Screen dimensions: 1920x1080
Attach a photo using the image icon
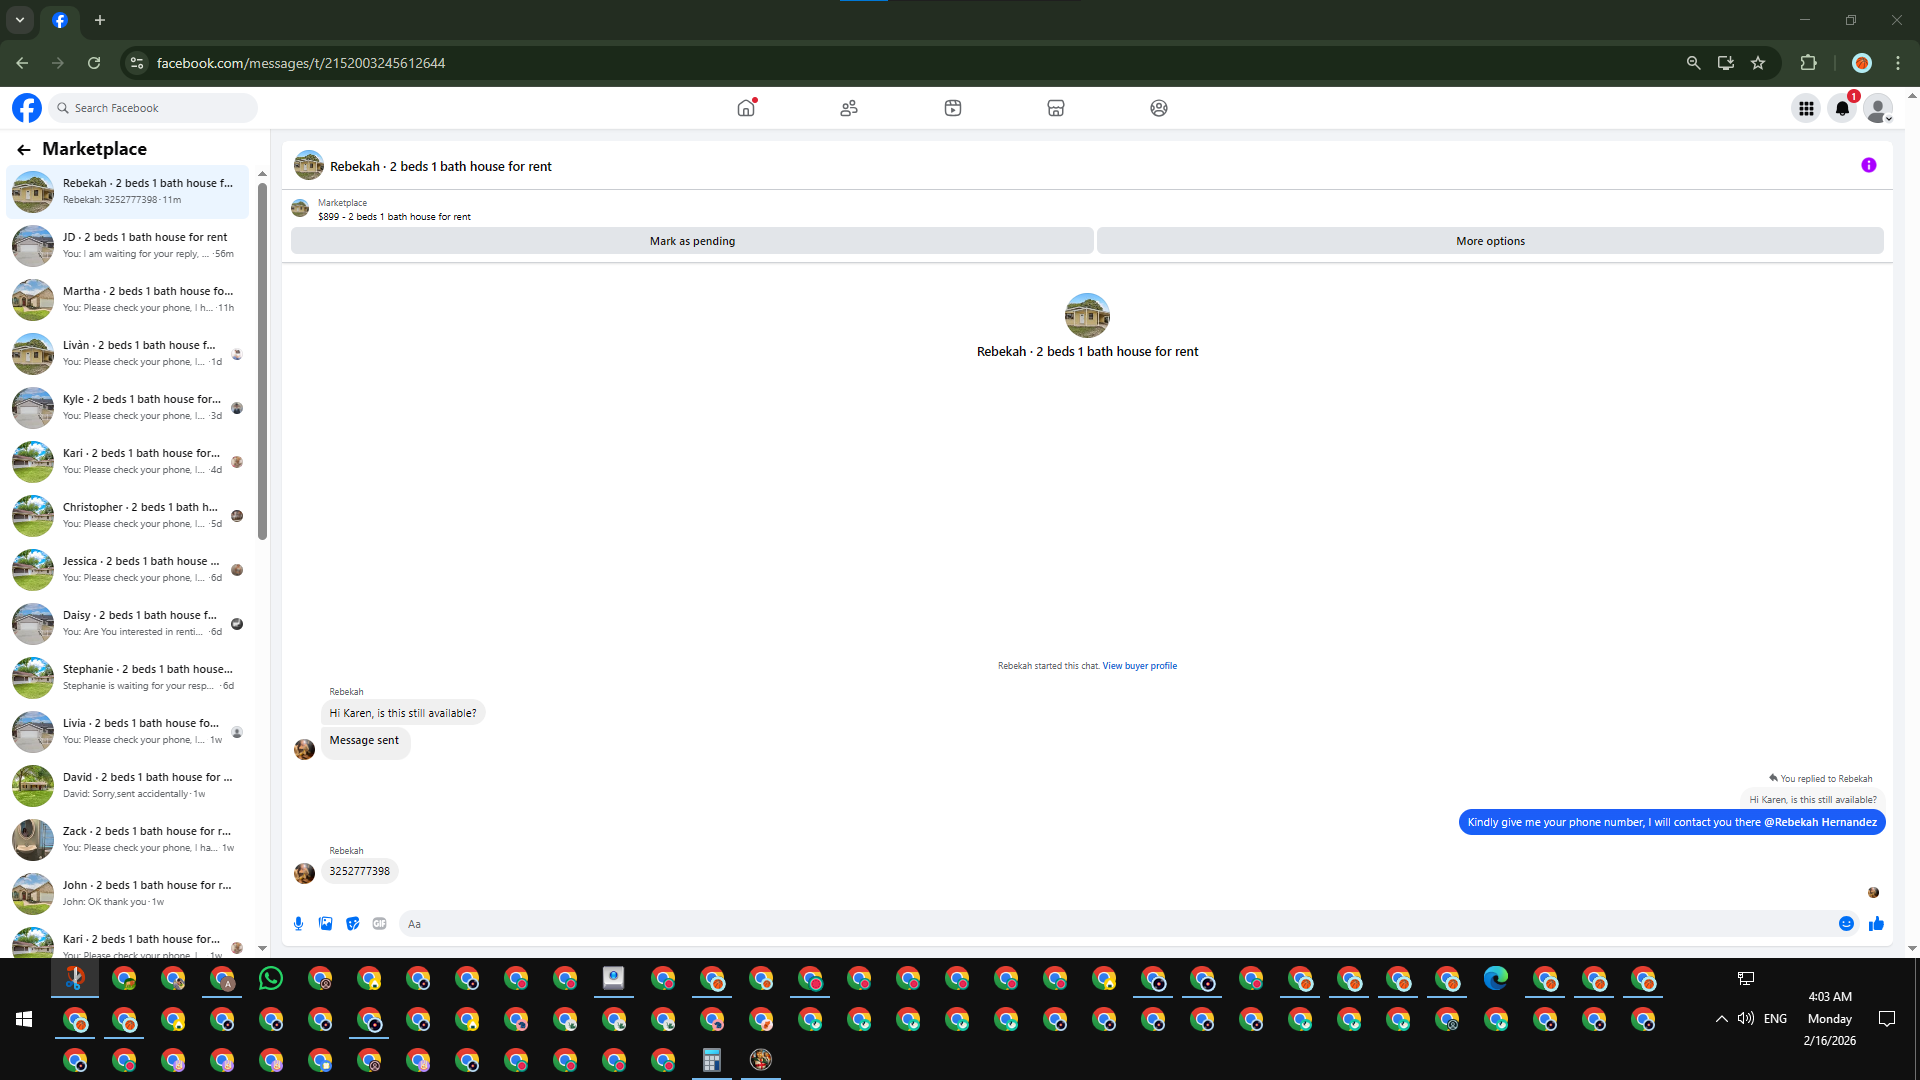325,924
